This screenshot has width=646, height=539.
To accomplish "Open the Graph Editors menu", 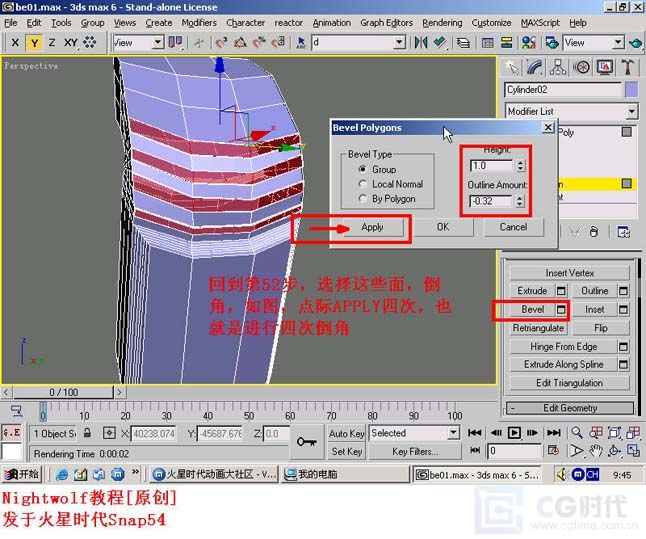I will [386, 23].
